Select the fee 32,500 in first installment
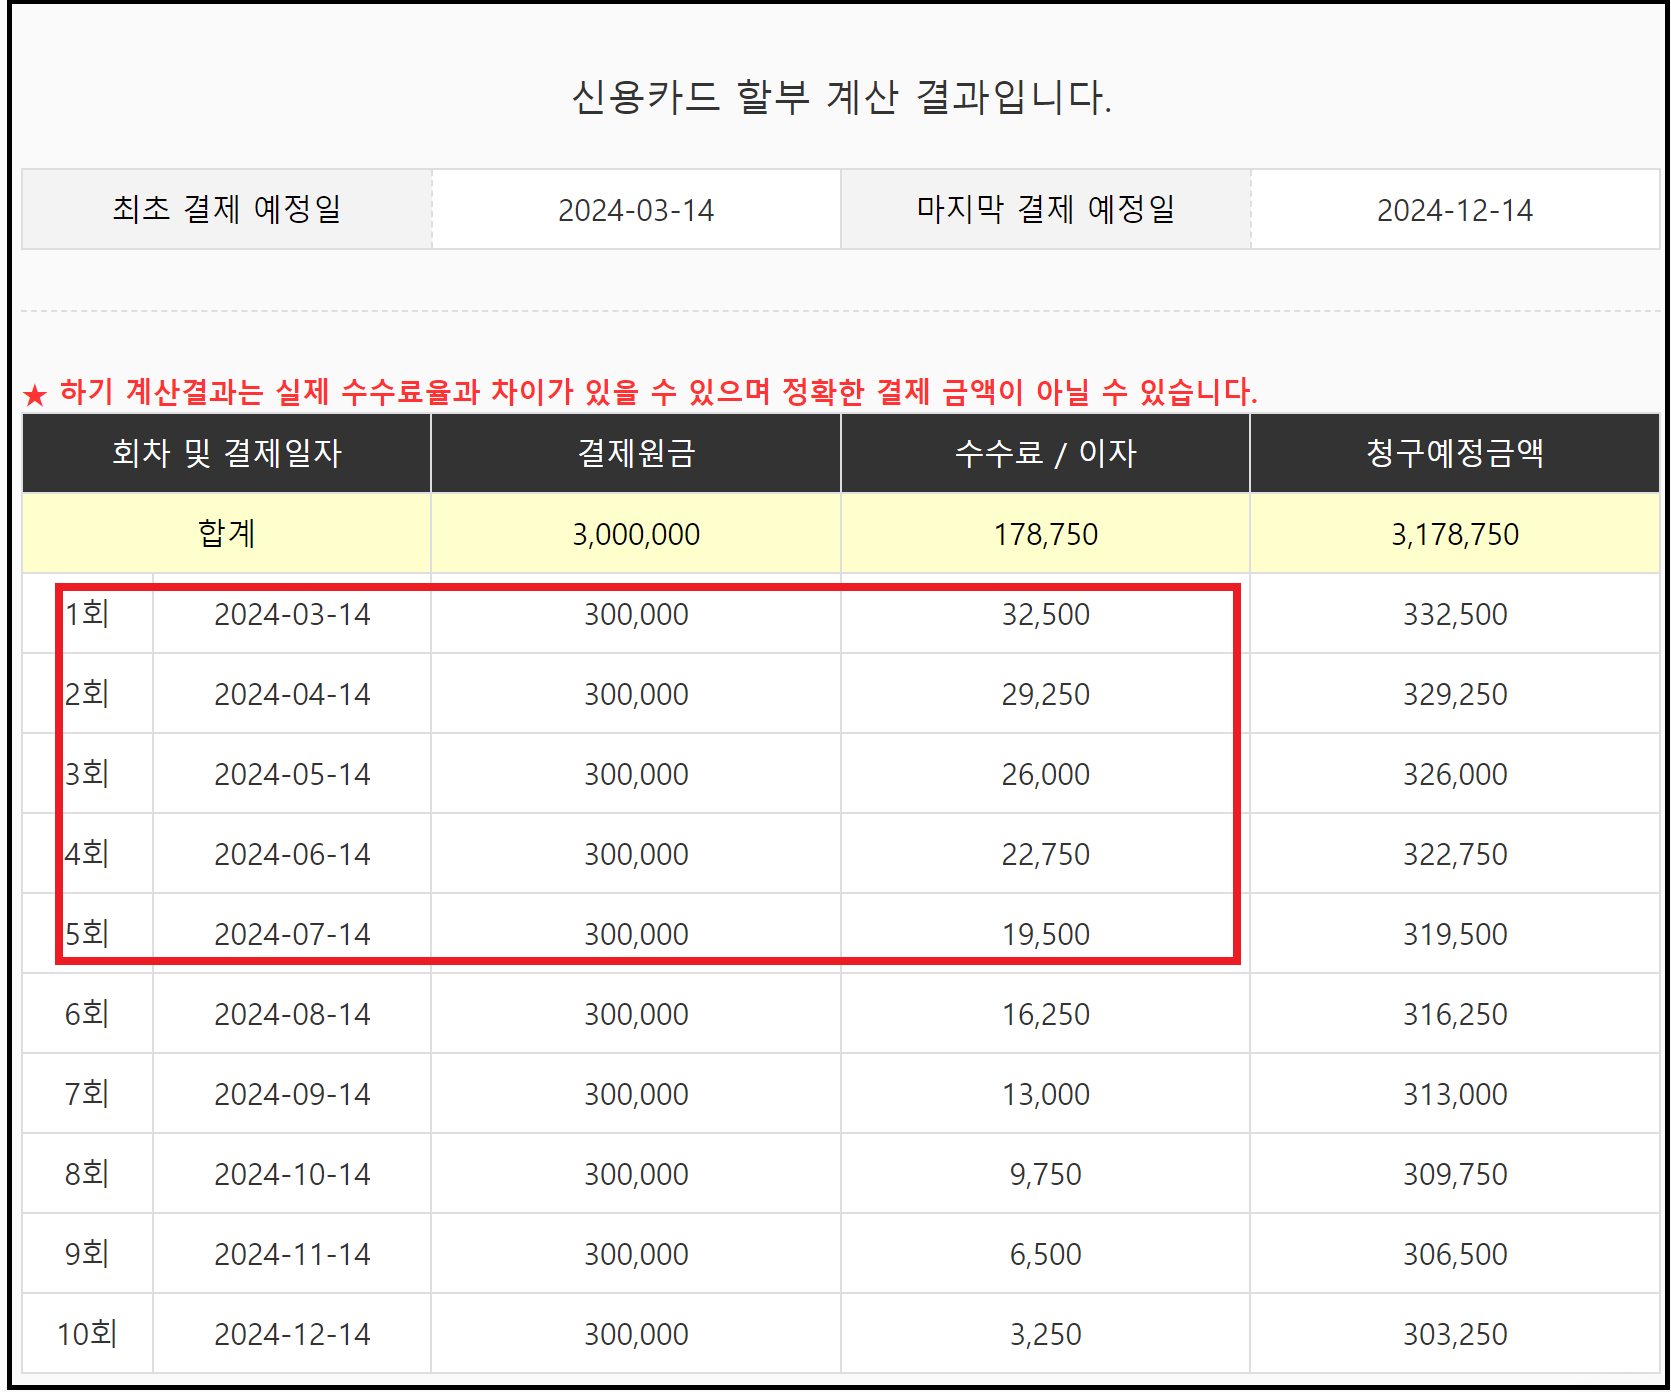 pos(1044,614)
